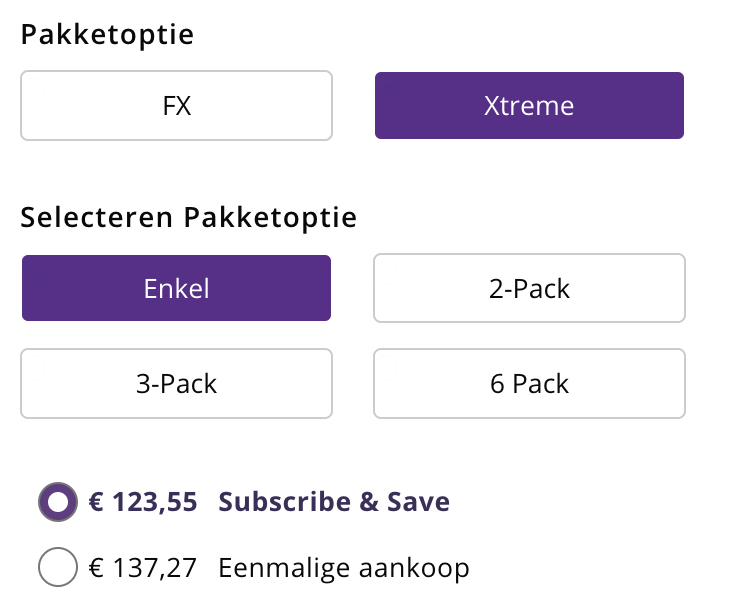
Task: Click the Pakketoptie heading
Action: [107, 35]
